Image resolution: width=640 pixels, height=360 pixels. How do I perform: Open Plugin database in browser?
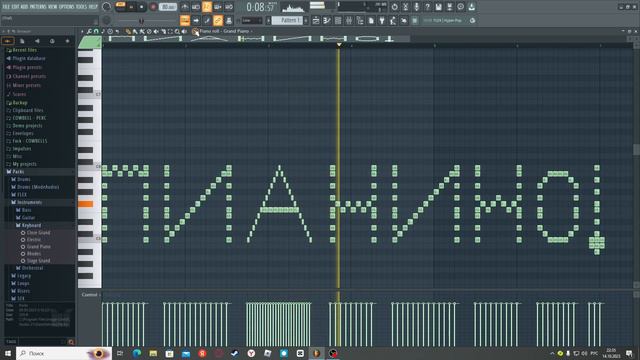[x=29, y=58]
